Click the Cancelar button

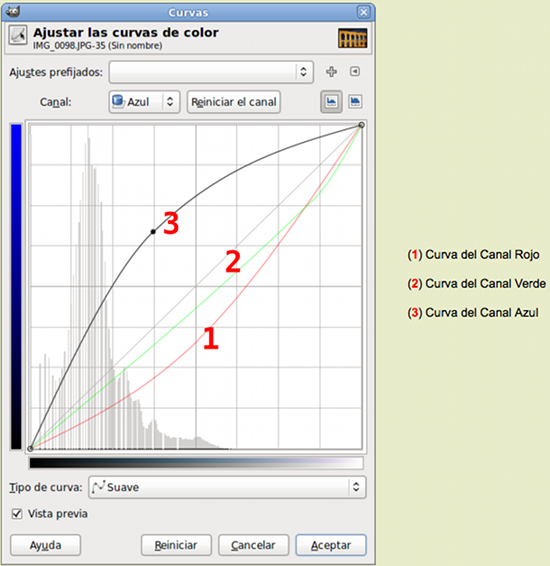tap(253, 545)
